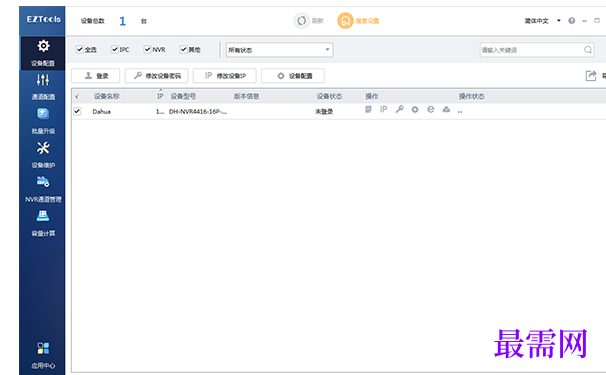Toggle the 全选 select-all checkbox
606x375 pixels.
point(80,49)
